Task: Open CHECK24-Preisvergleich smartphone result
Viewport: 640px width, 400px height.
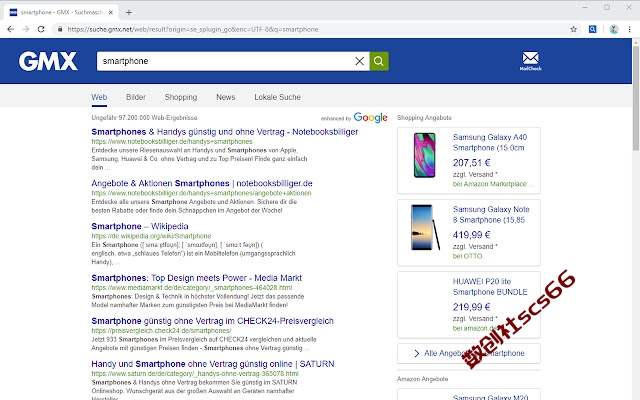Action: pos(212,321)
